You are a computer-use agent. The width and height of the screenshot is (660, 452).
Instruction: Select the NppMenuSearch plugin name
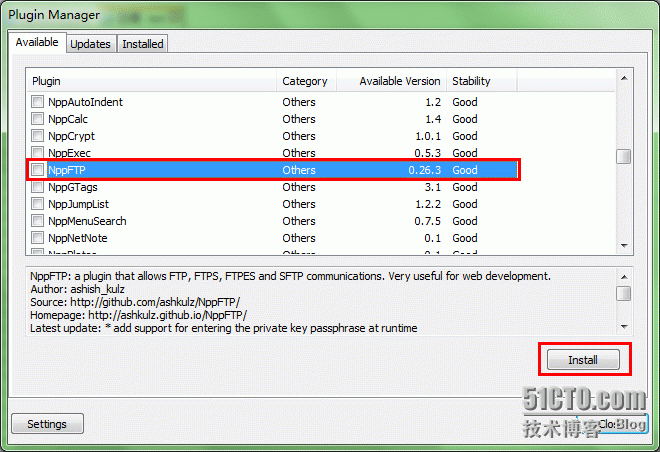tap(87, 221)
